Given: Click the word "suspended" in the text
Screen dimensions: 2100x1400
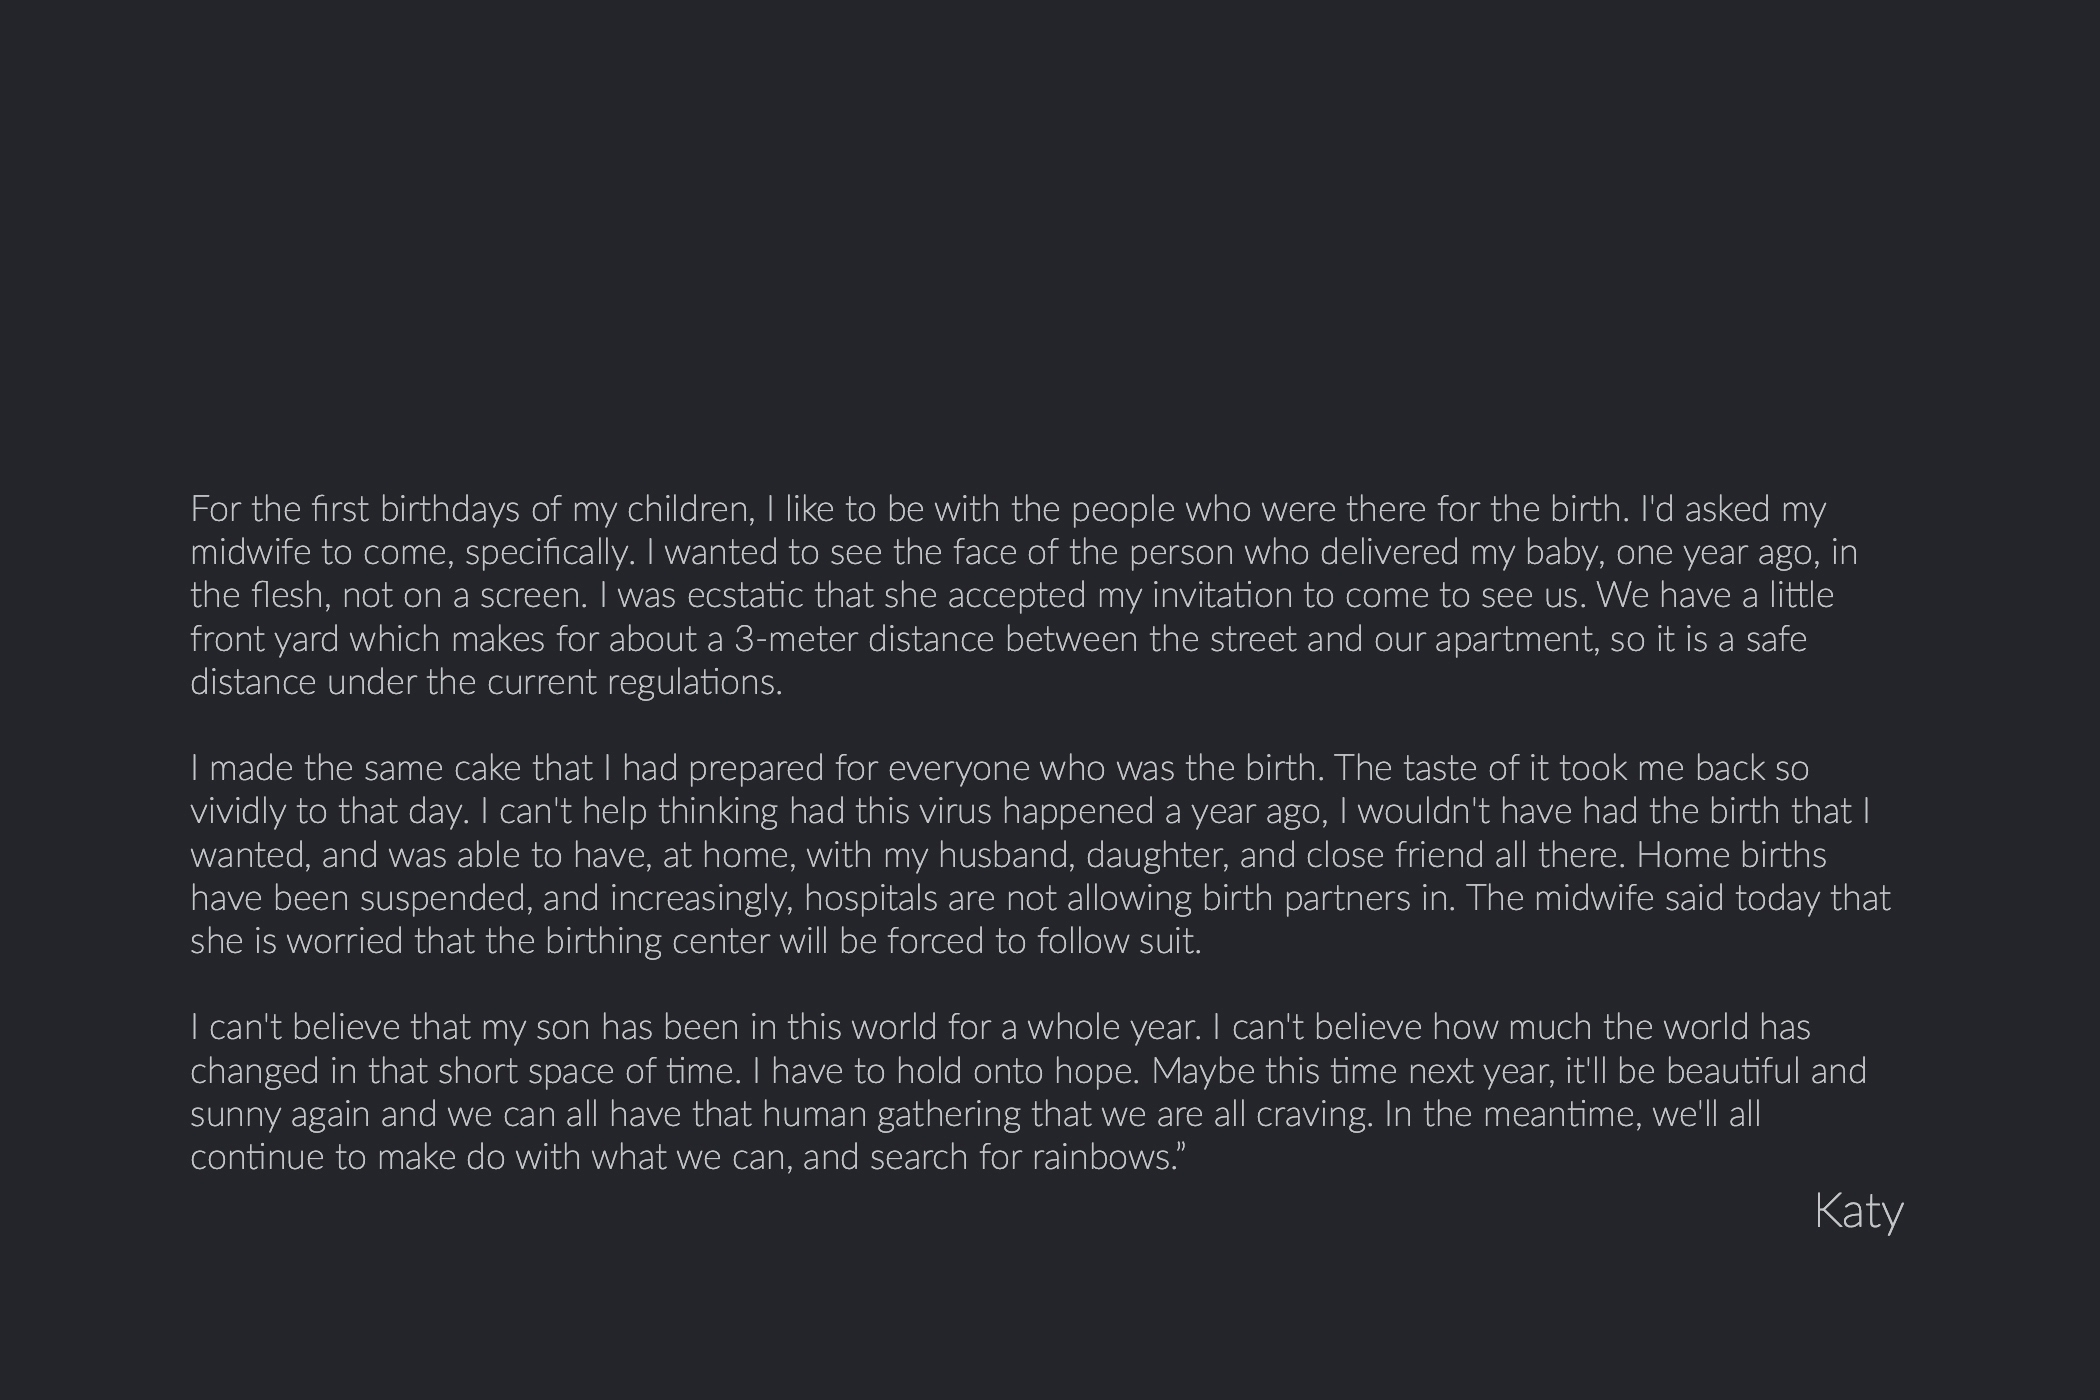Looking at the screenshot, I should pos(445,899).
